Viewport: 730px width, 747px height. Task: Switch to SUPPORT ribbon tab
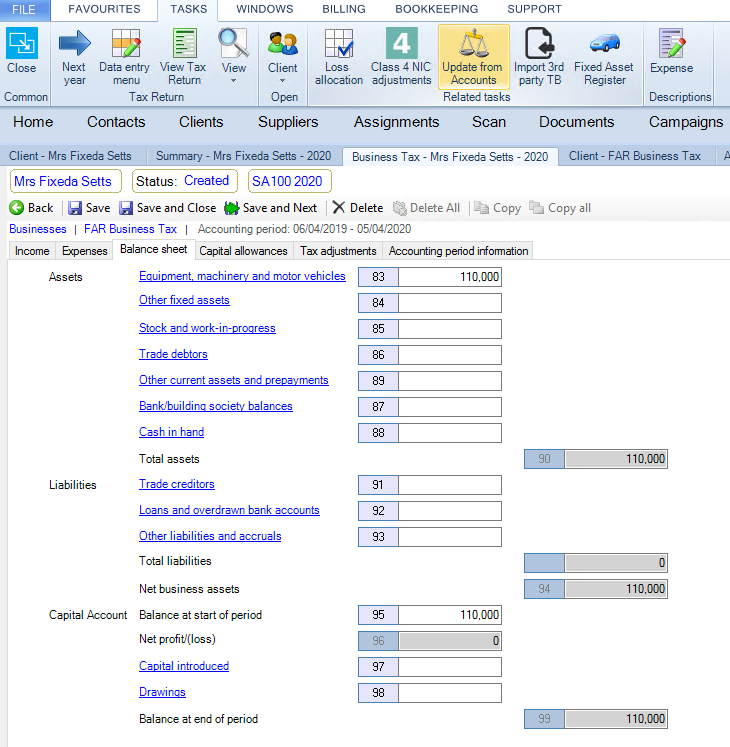point(535,9)
